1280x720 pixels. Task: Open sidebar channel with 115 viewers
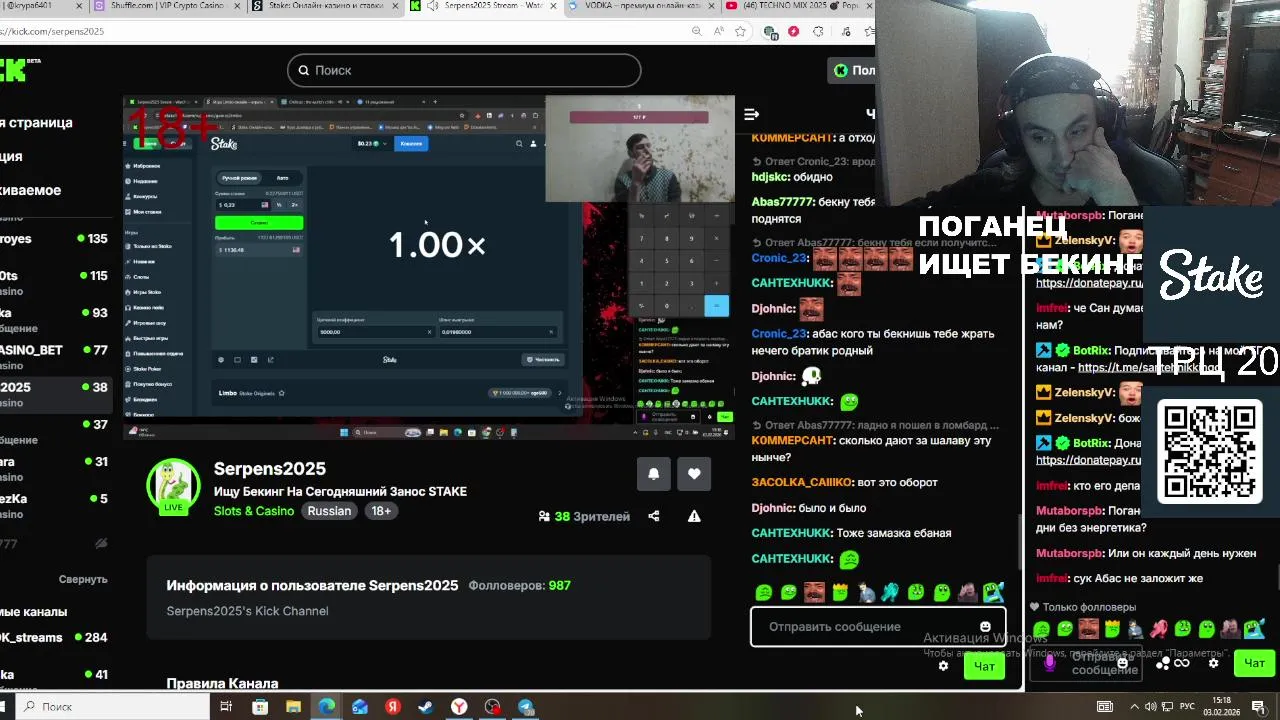(x=54, y=283)
